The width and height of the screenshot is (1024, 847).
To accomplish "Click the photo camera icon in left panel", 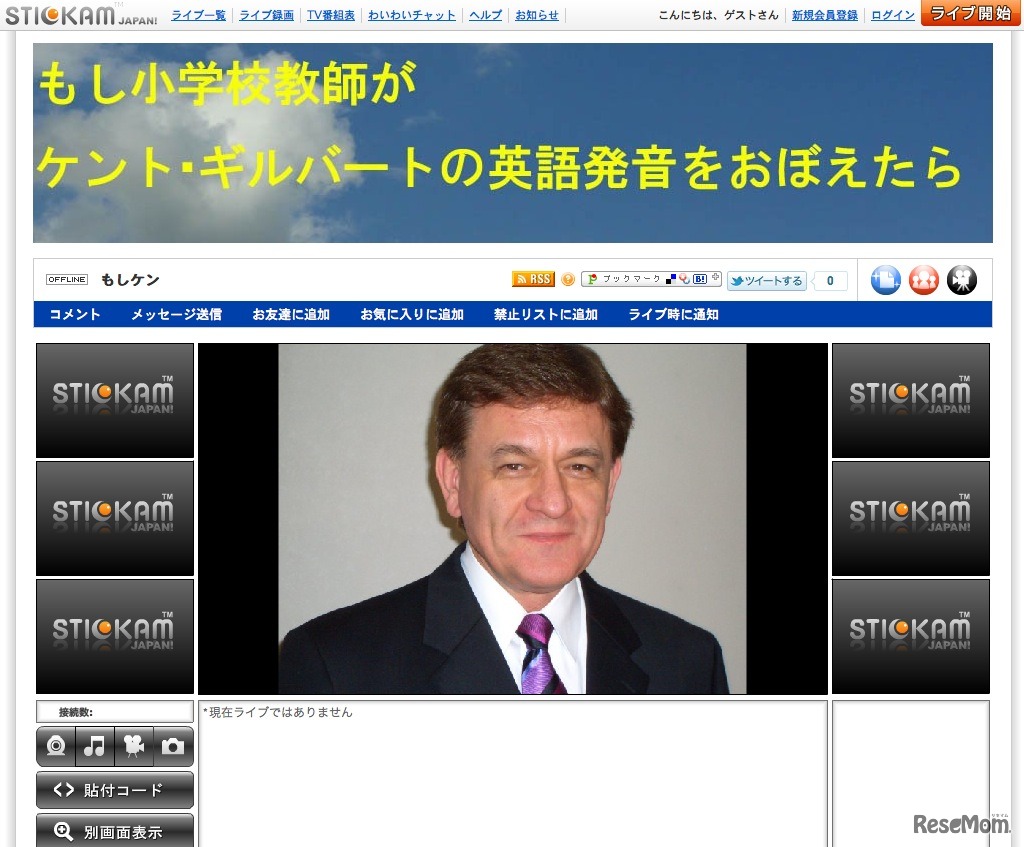I will coord(174,747).
